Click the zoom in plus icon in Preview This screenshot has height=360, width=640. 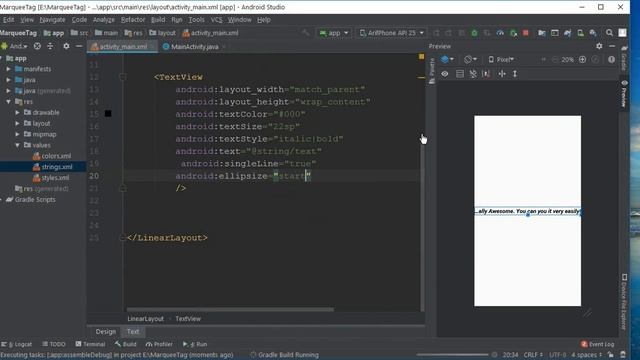pyautogui.click(x=582, y=60)
